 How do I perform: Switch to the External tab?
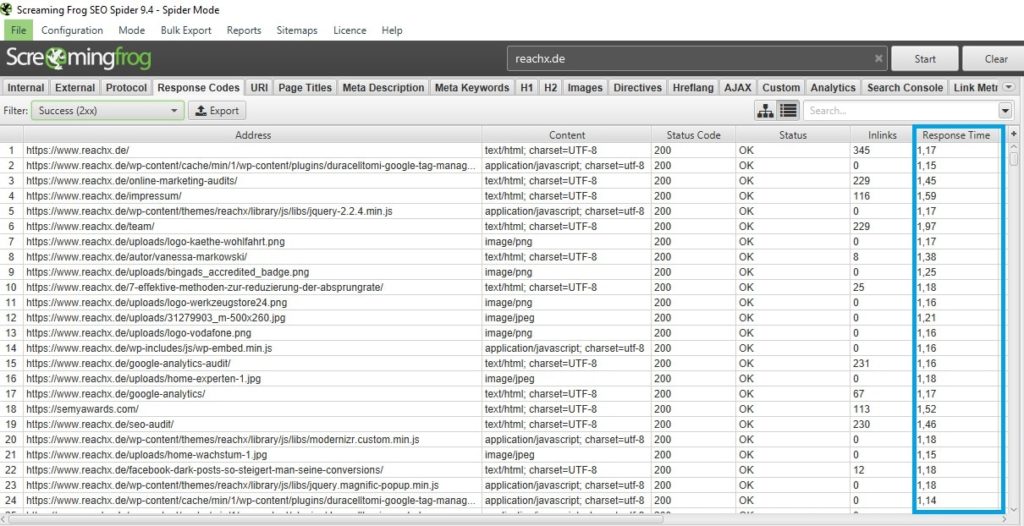75,88
